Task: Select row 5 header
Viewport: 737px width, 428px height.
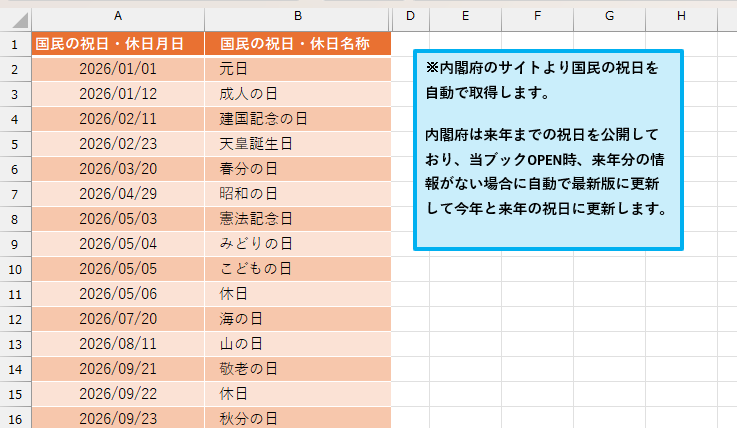Action: tap(15, 144)
